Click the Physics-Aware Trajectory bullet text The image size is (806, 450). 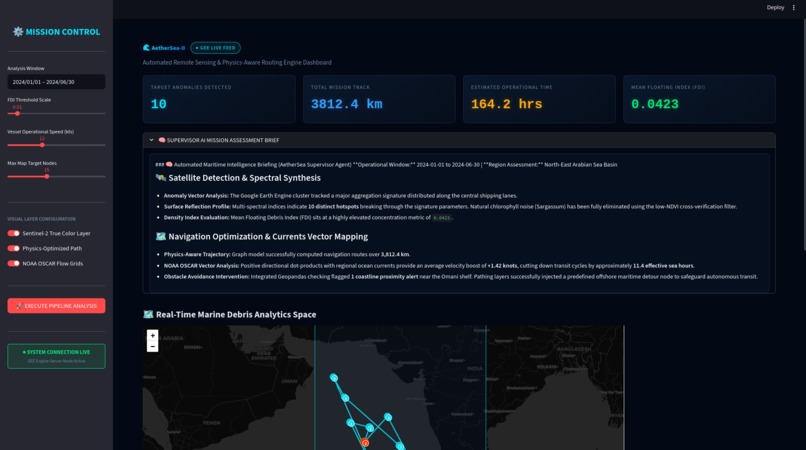(287, 255)
